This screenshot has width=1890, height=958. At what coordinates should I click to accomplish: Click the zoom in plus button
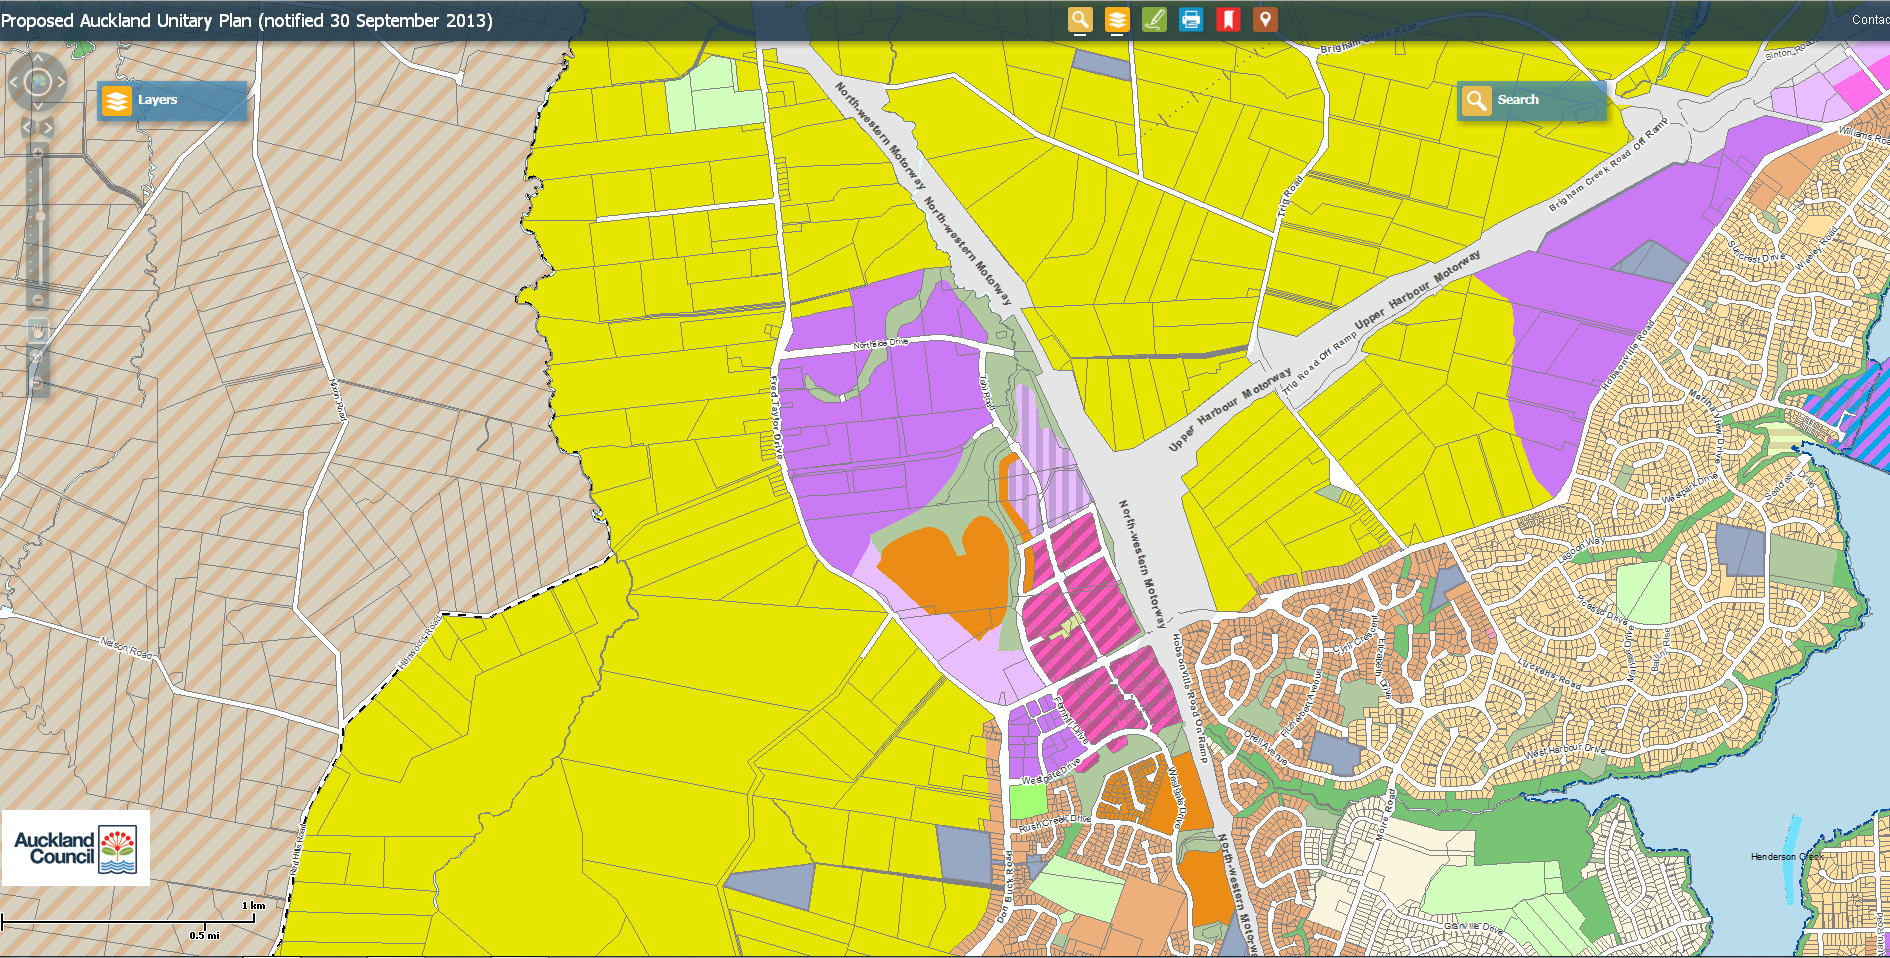coord(38,153)
